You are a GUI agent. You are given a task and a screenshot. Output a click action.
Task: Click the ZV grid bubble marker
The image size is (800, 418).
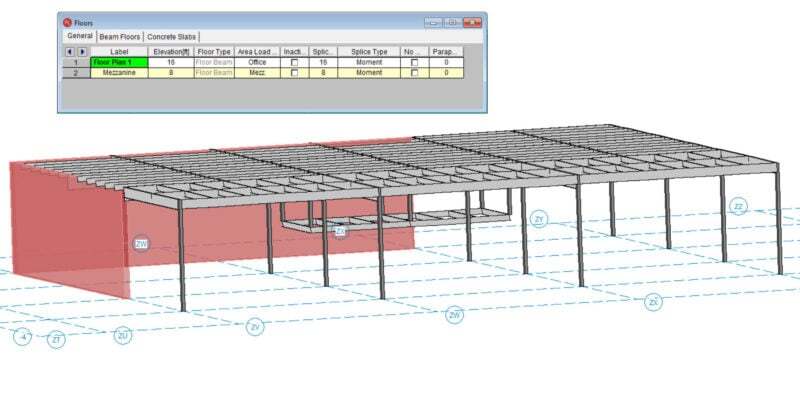[255, 327]
